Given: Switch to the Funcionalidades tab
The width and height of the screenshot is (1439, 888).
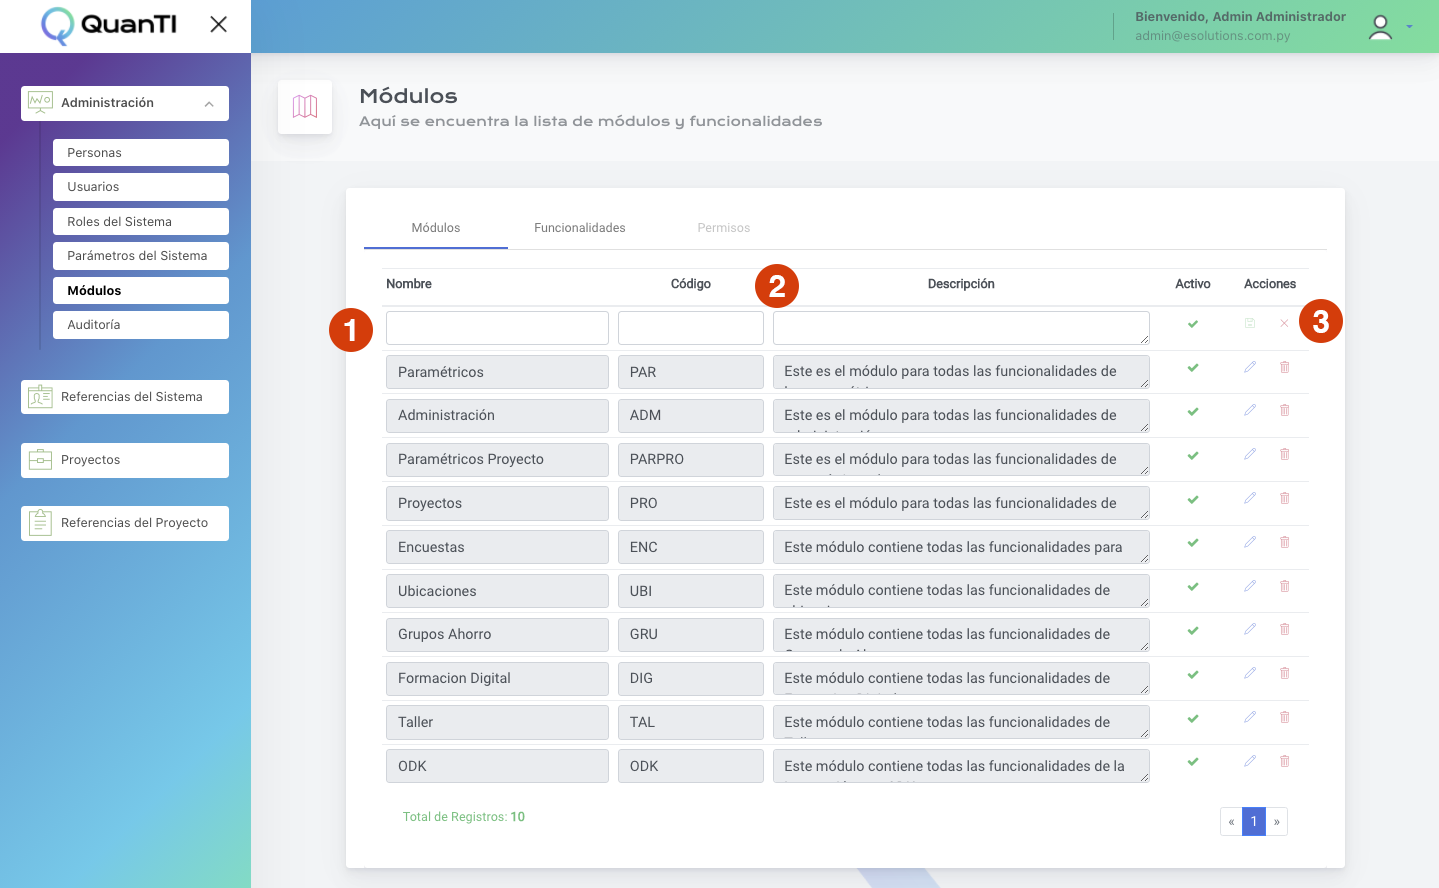Looking at the screenshot, I should pyautogui.click(x=580, y=228).
